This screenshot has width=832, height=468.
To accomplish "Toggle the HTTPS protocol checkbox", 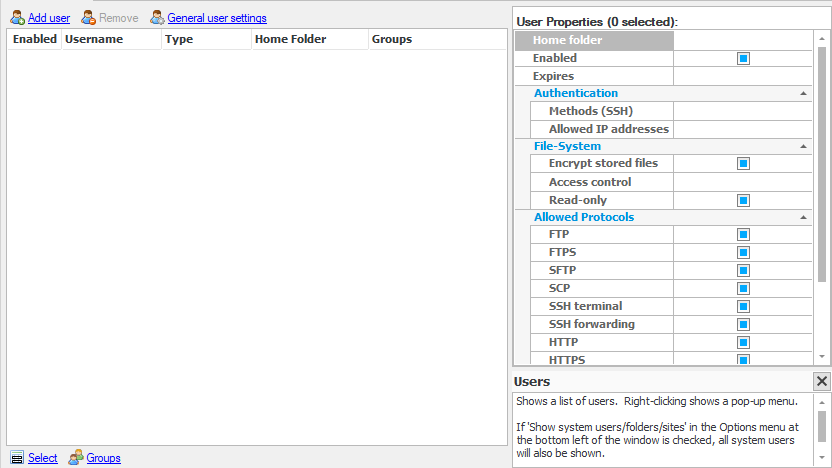I will pos(743,360).
